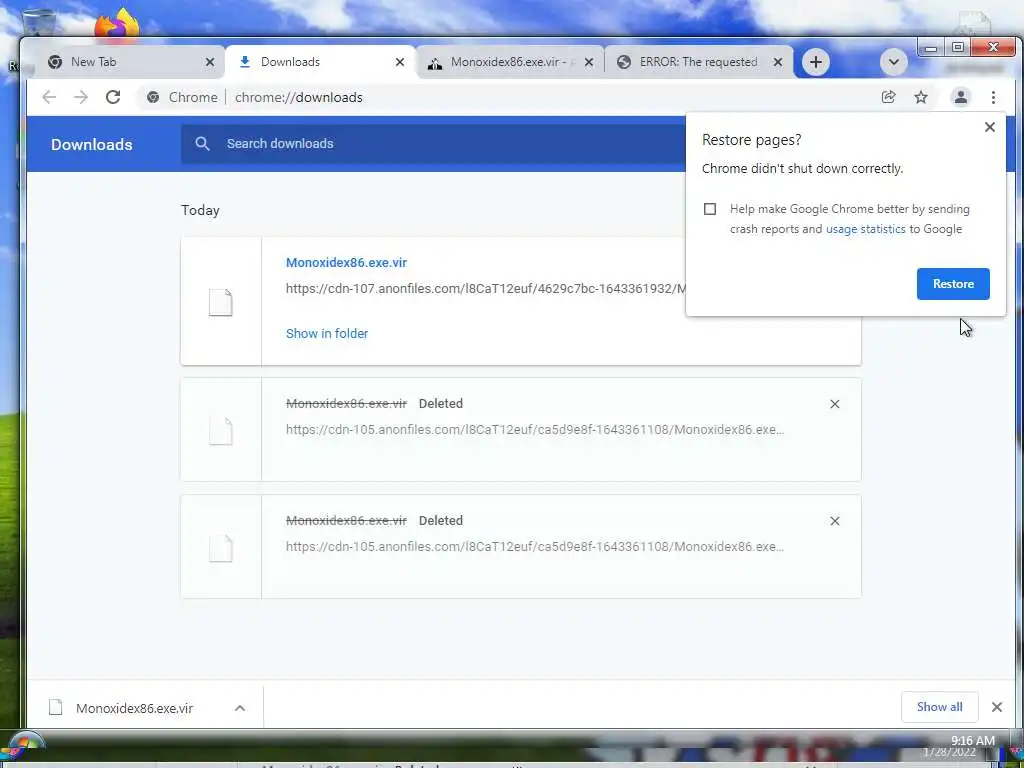1024x768 pixels.
Task: Click the Restore button
Action: 953,284
